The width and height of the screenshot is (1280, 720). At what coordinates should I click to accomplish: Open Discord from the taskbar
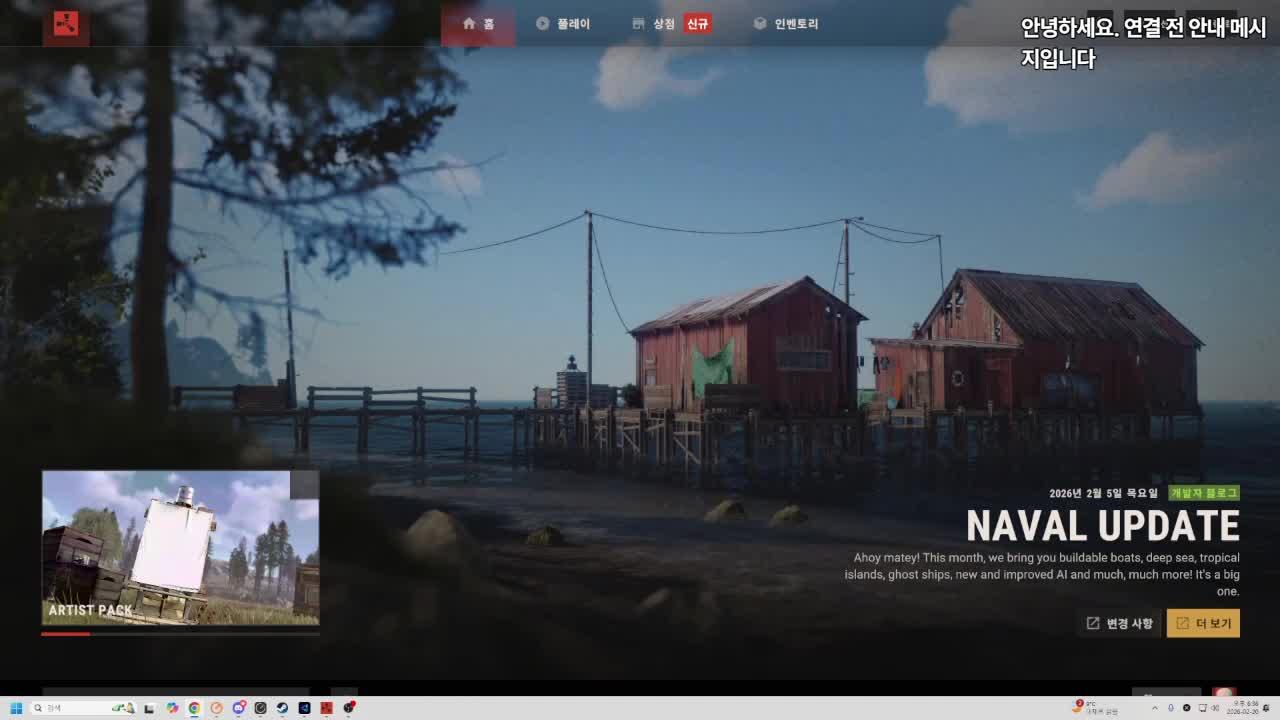(x=238, y=708)
